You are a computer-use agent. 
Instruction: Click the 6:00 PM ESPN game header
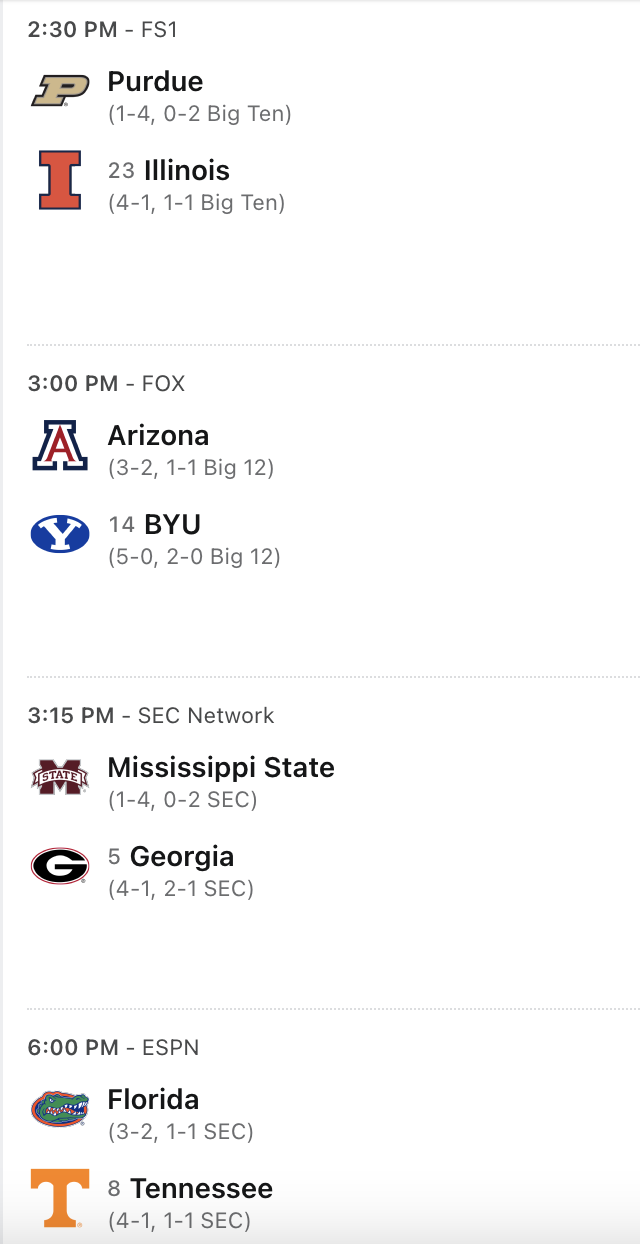(113, 1048)
